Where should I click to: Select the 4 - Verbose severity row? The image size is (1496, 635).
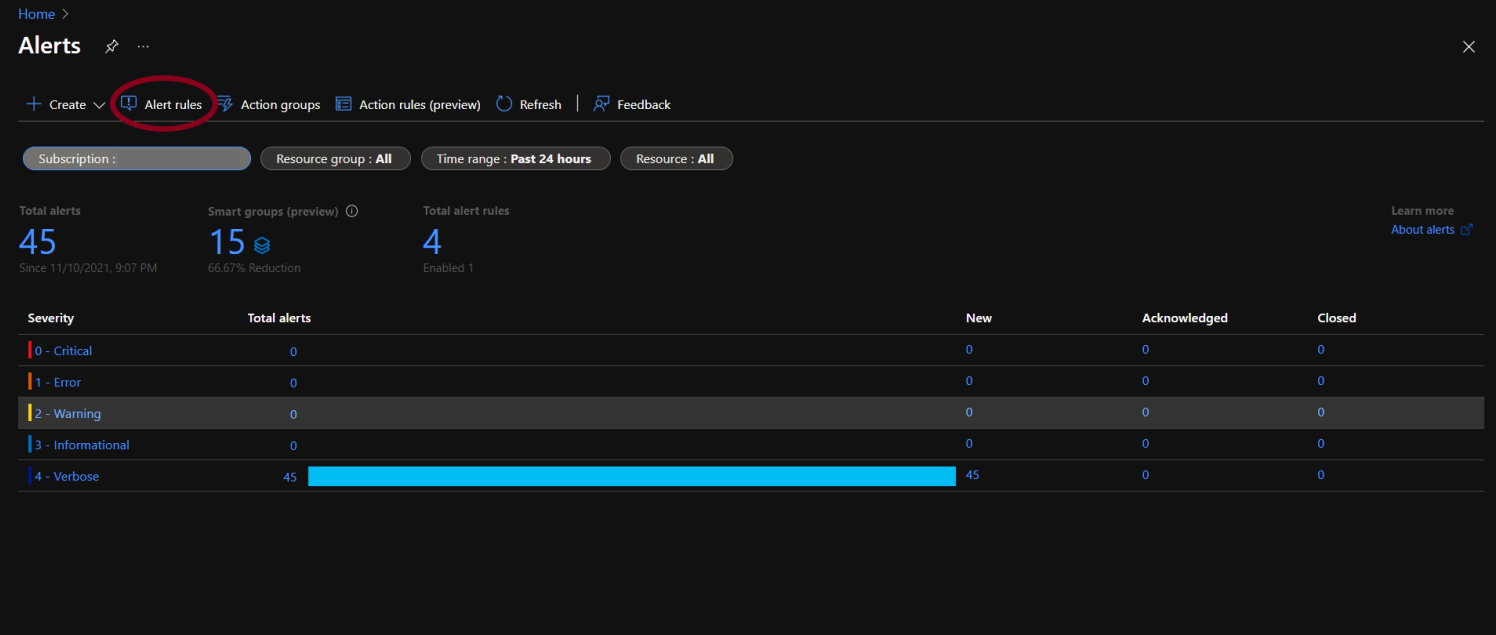coord(64,476)
